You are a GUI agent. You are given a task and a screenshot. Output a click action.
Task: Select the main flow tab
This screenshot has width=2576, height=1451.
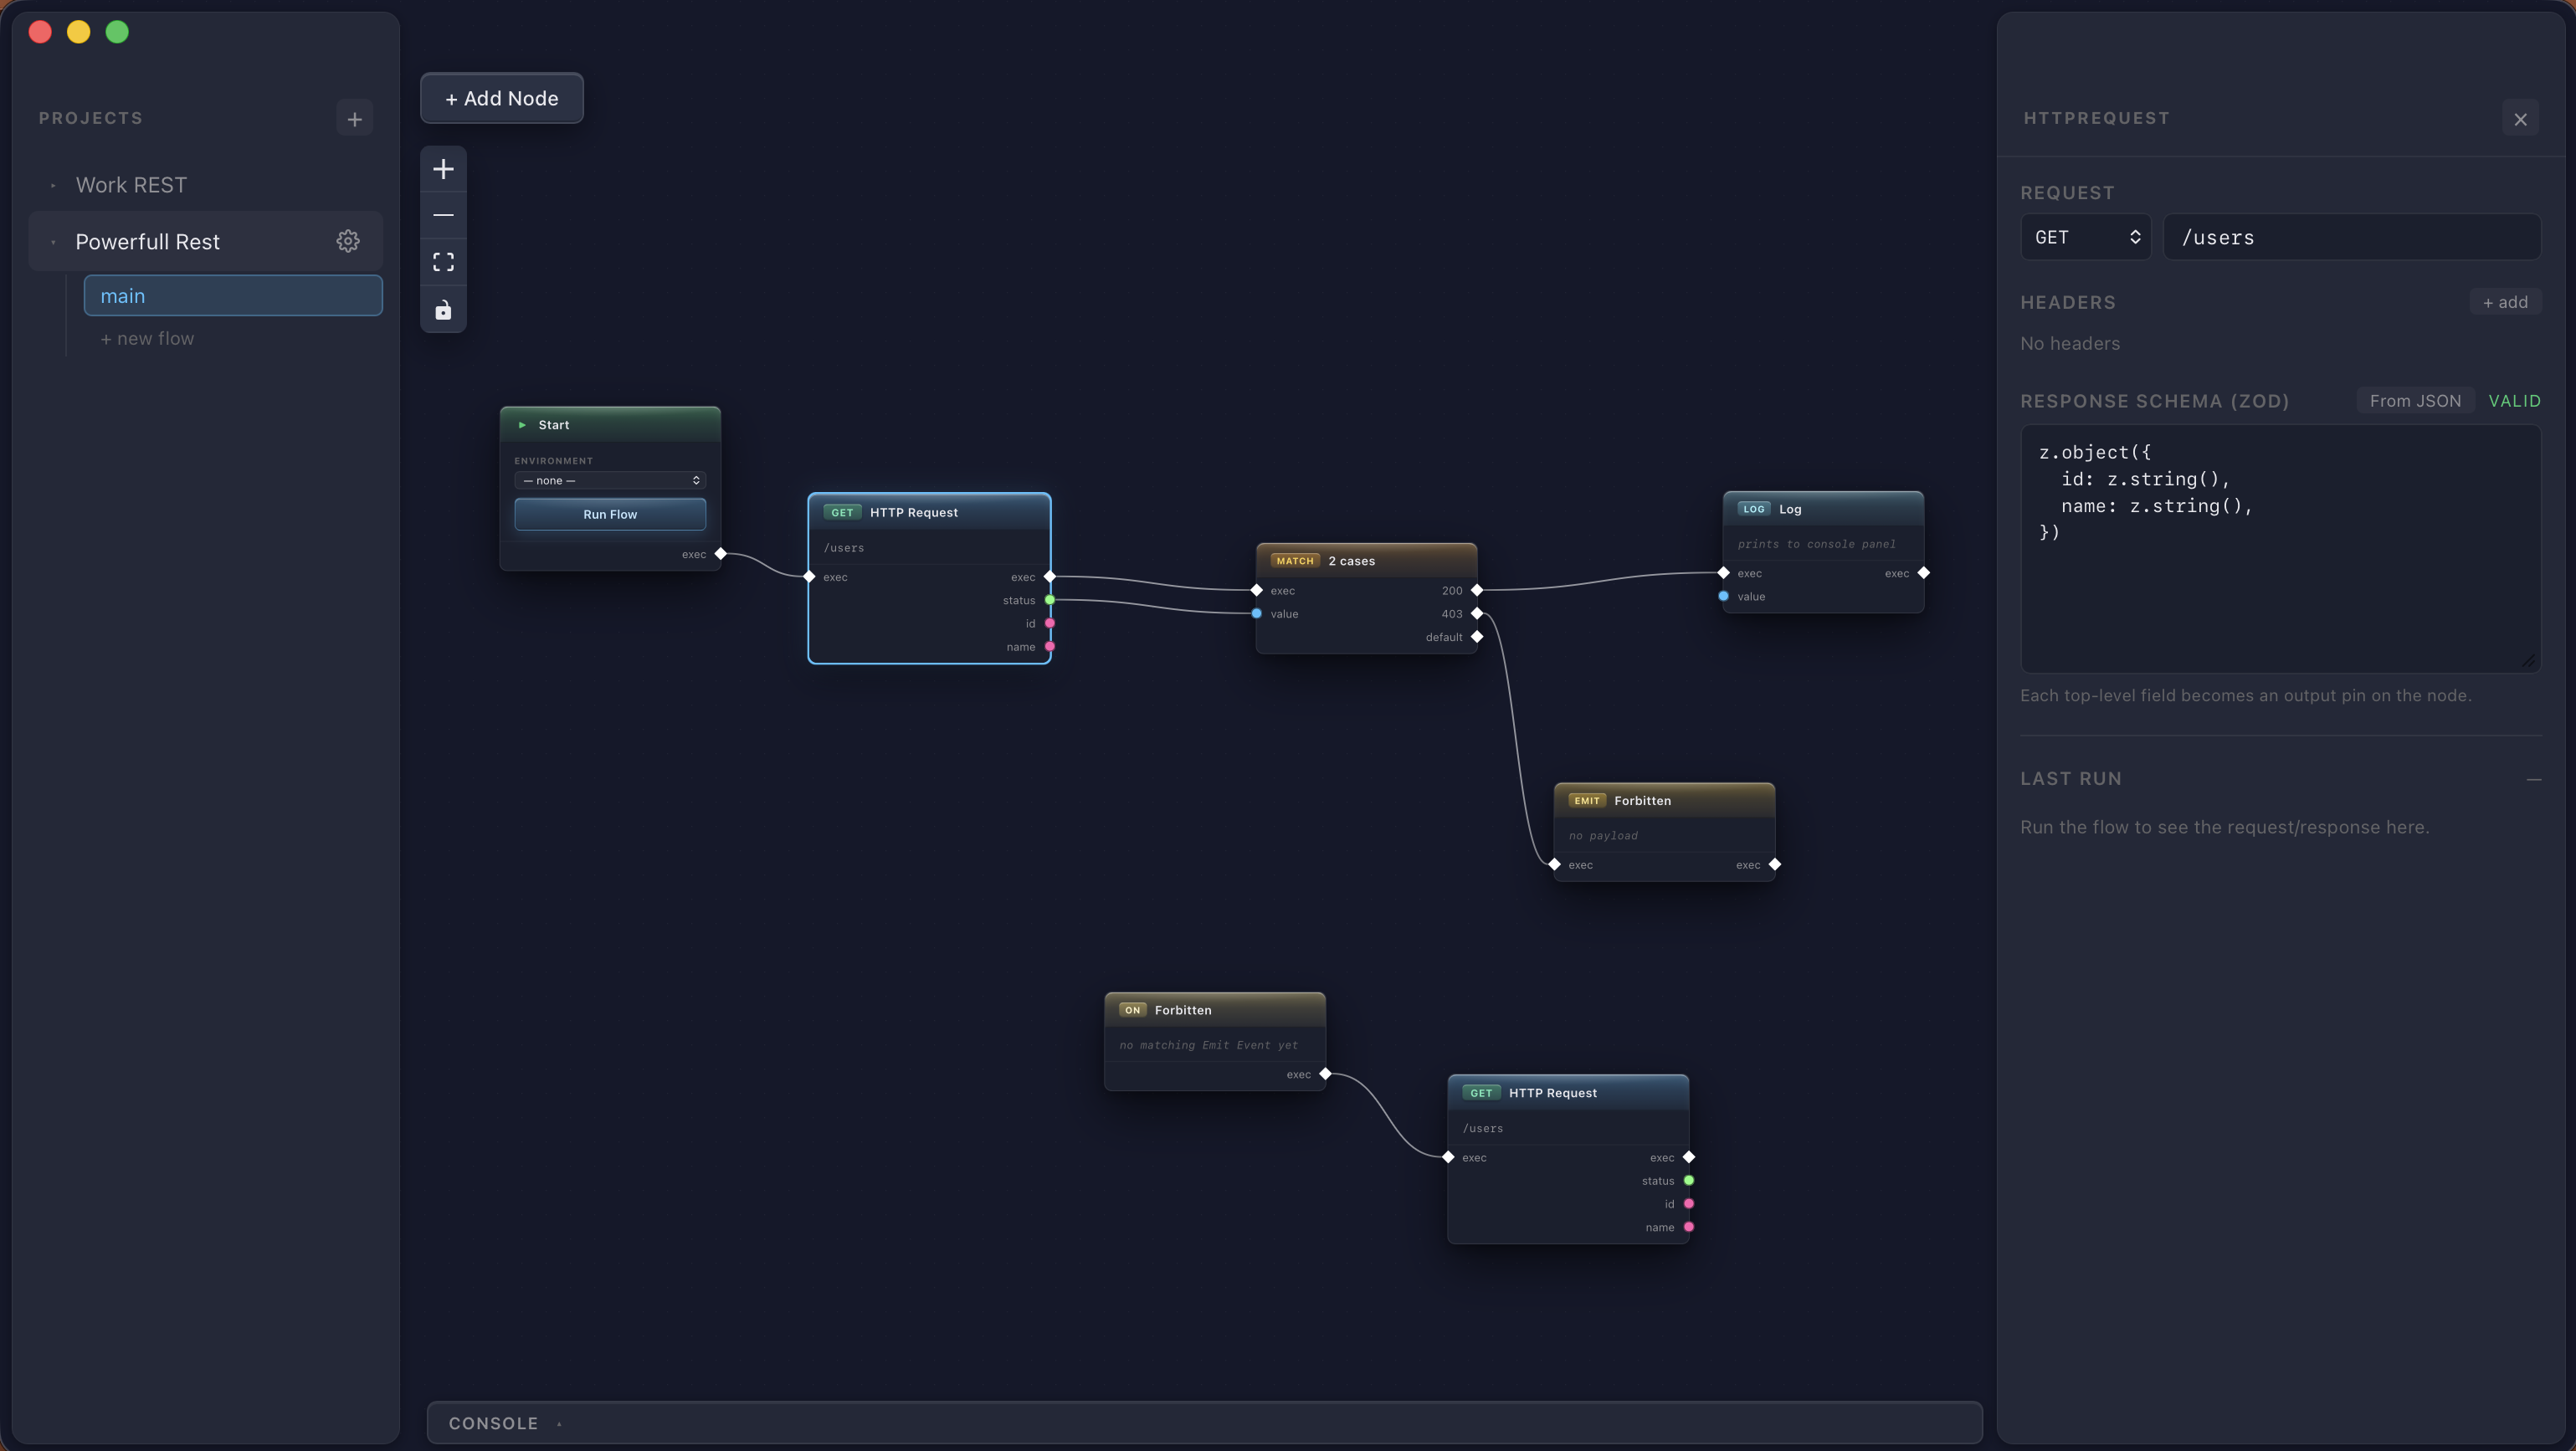(x=233, y=295)
